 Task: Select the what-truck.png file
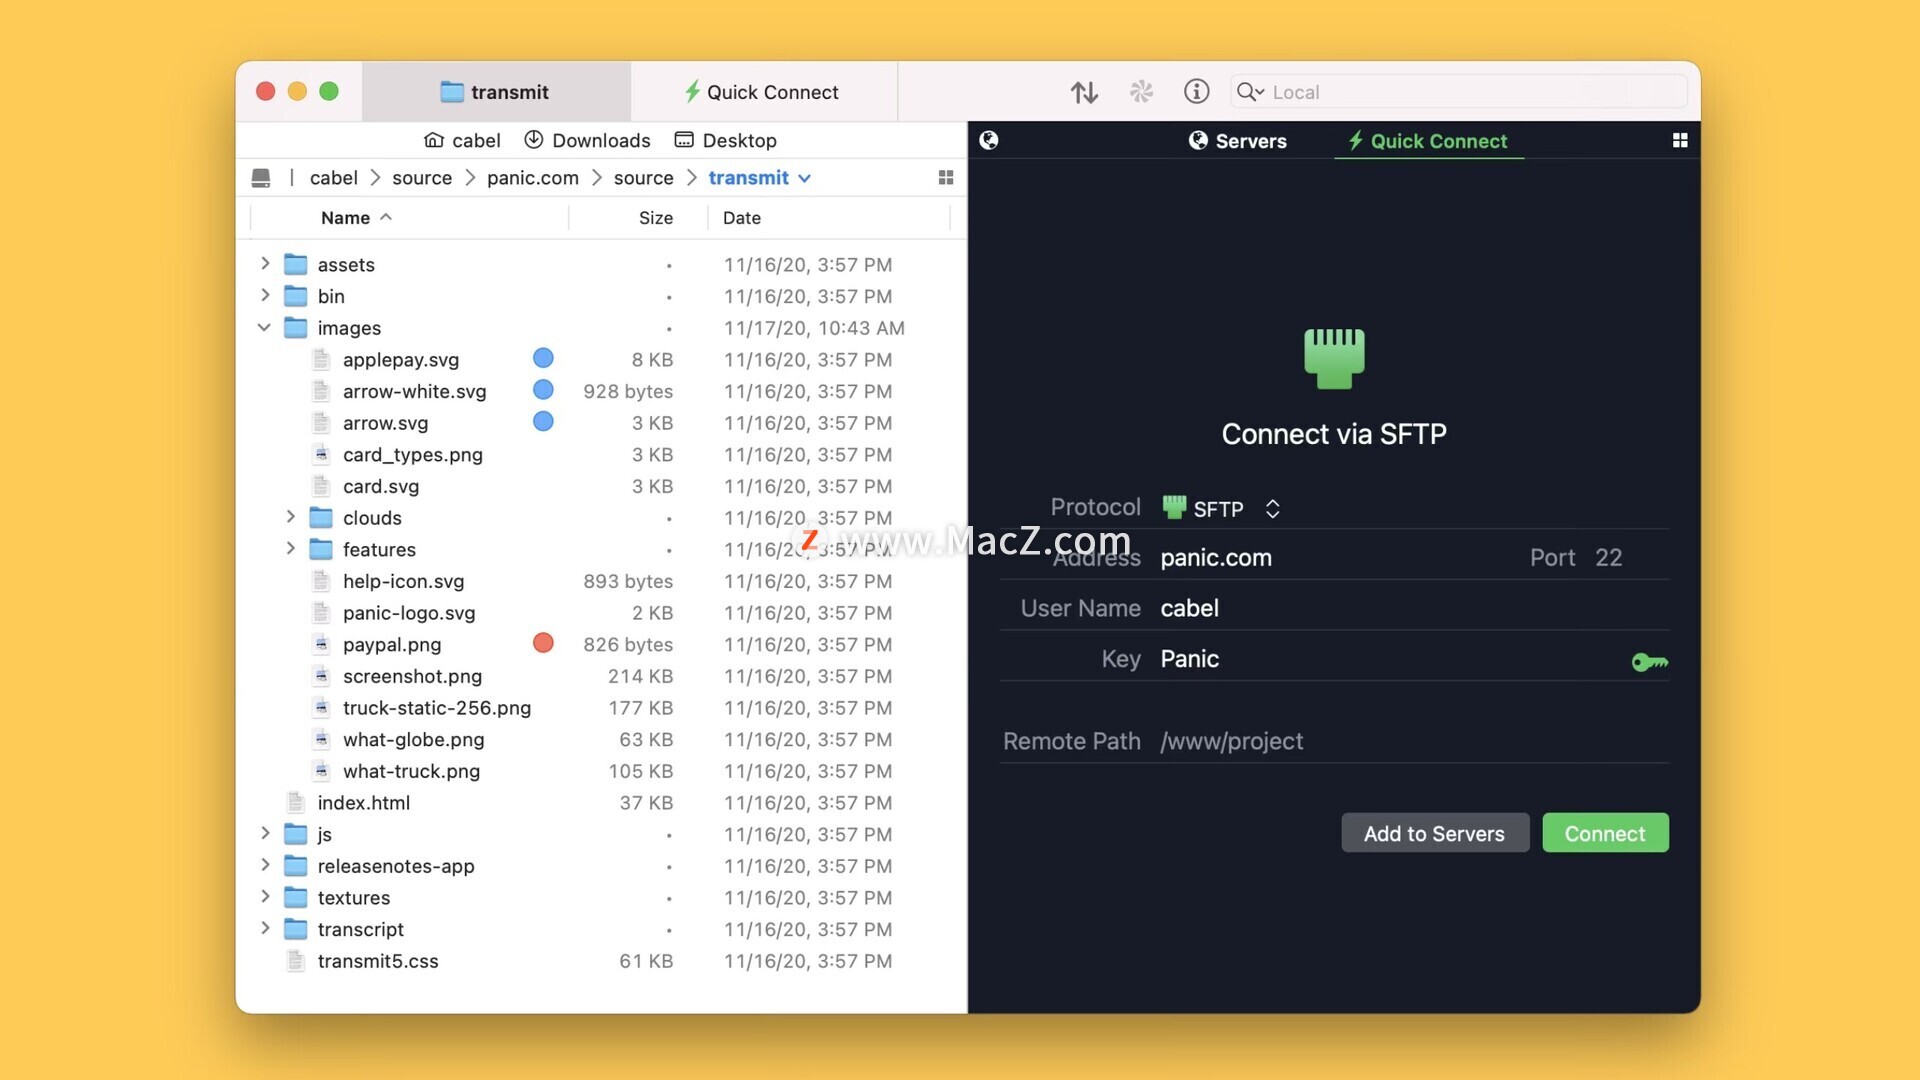tap(411, 771)
